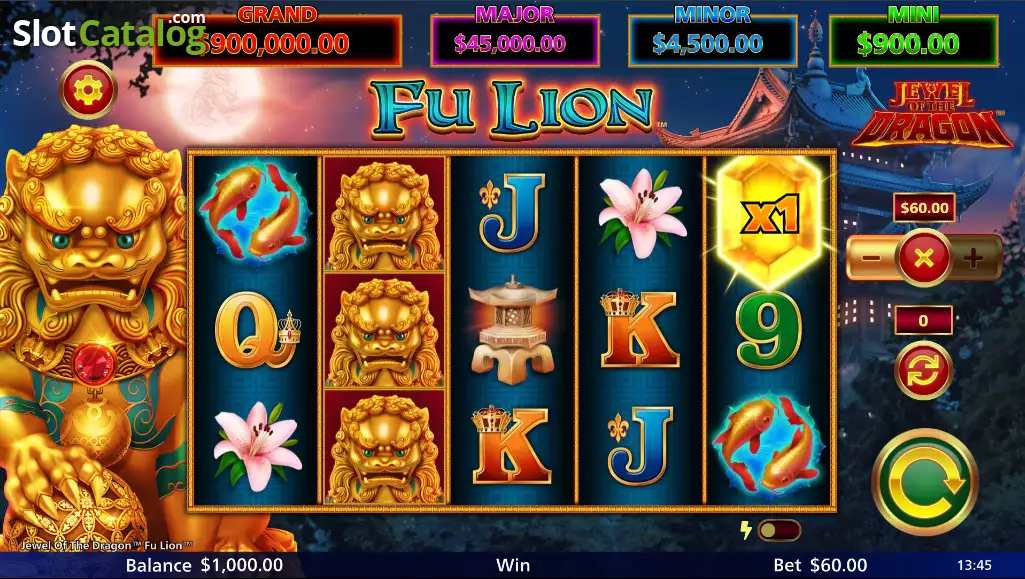Viewport: 1025px width, 579px height.
Task: Click the green 9 symbol
Action: (769, 330)
